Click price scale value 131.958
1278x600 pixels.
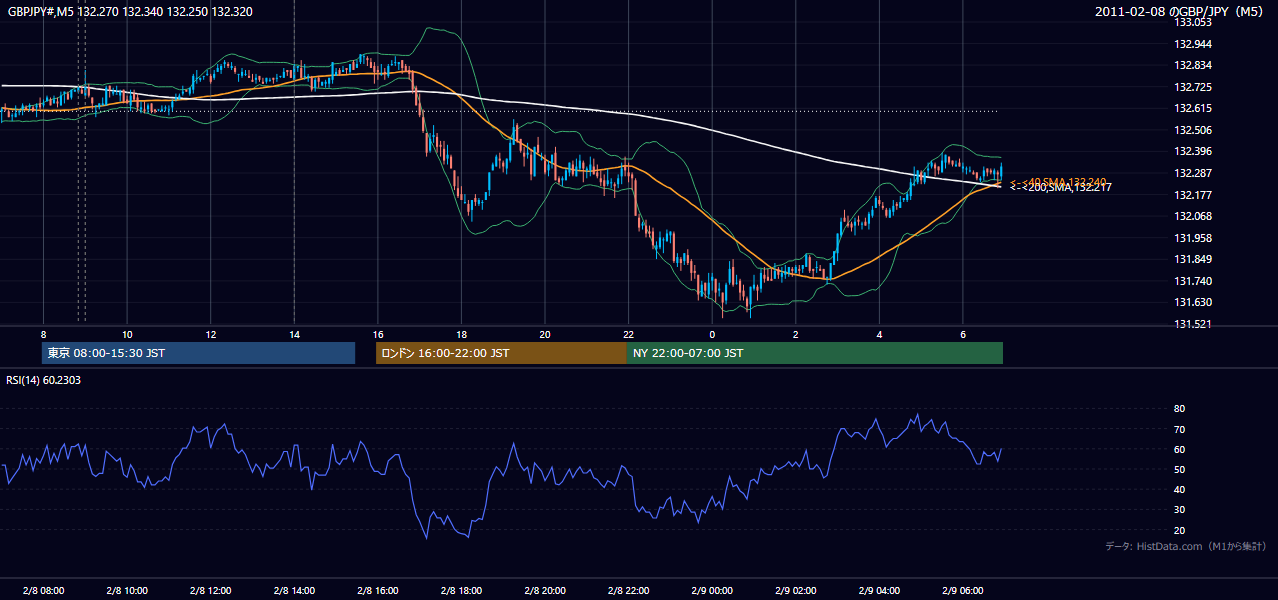point(1193,238)
